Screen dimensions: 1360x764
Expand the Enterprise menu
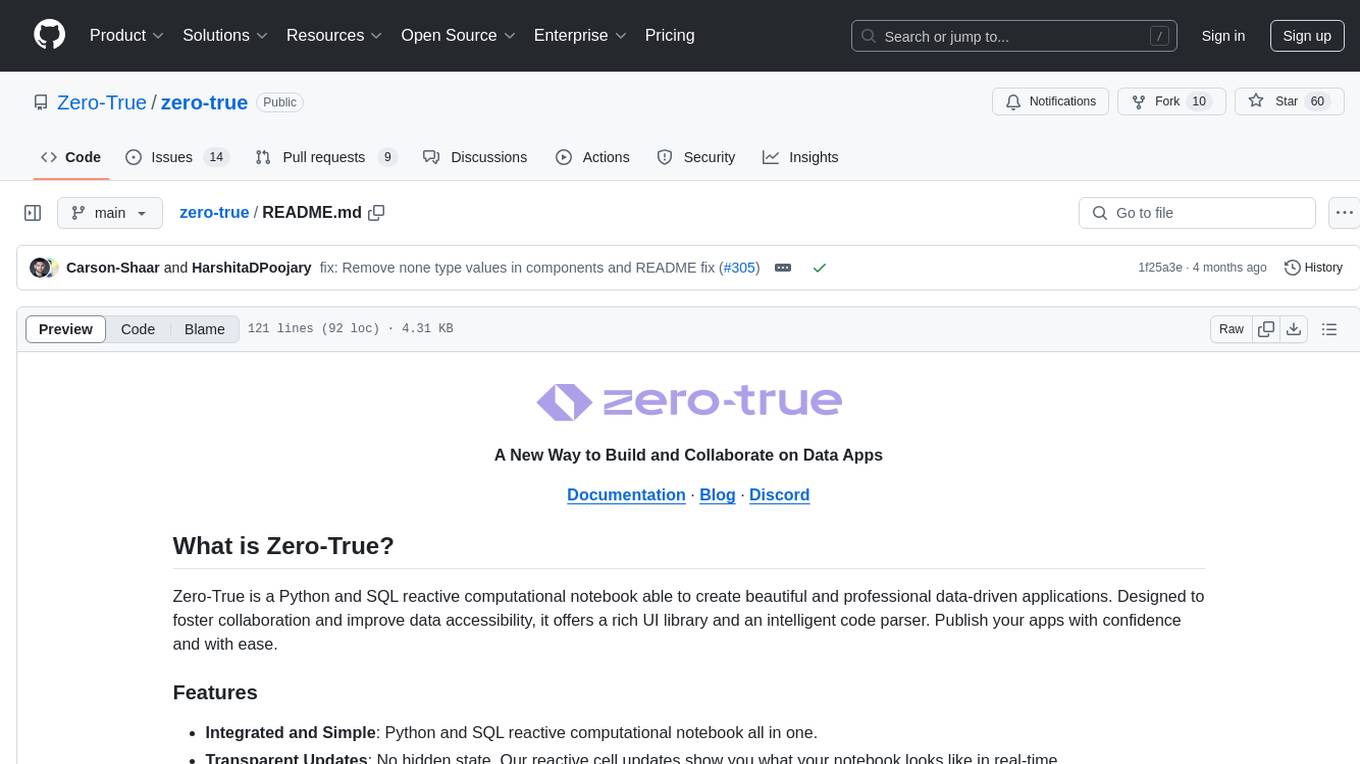pos(580,35)
